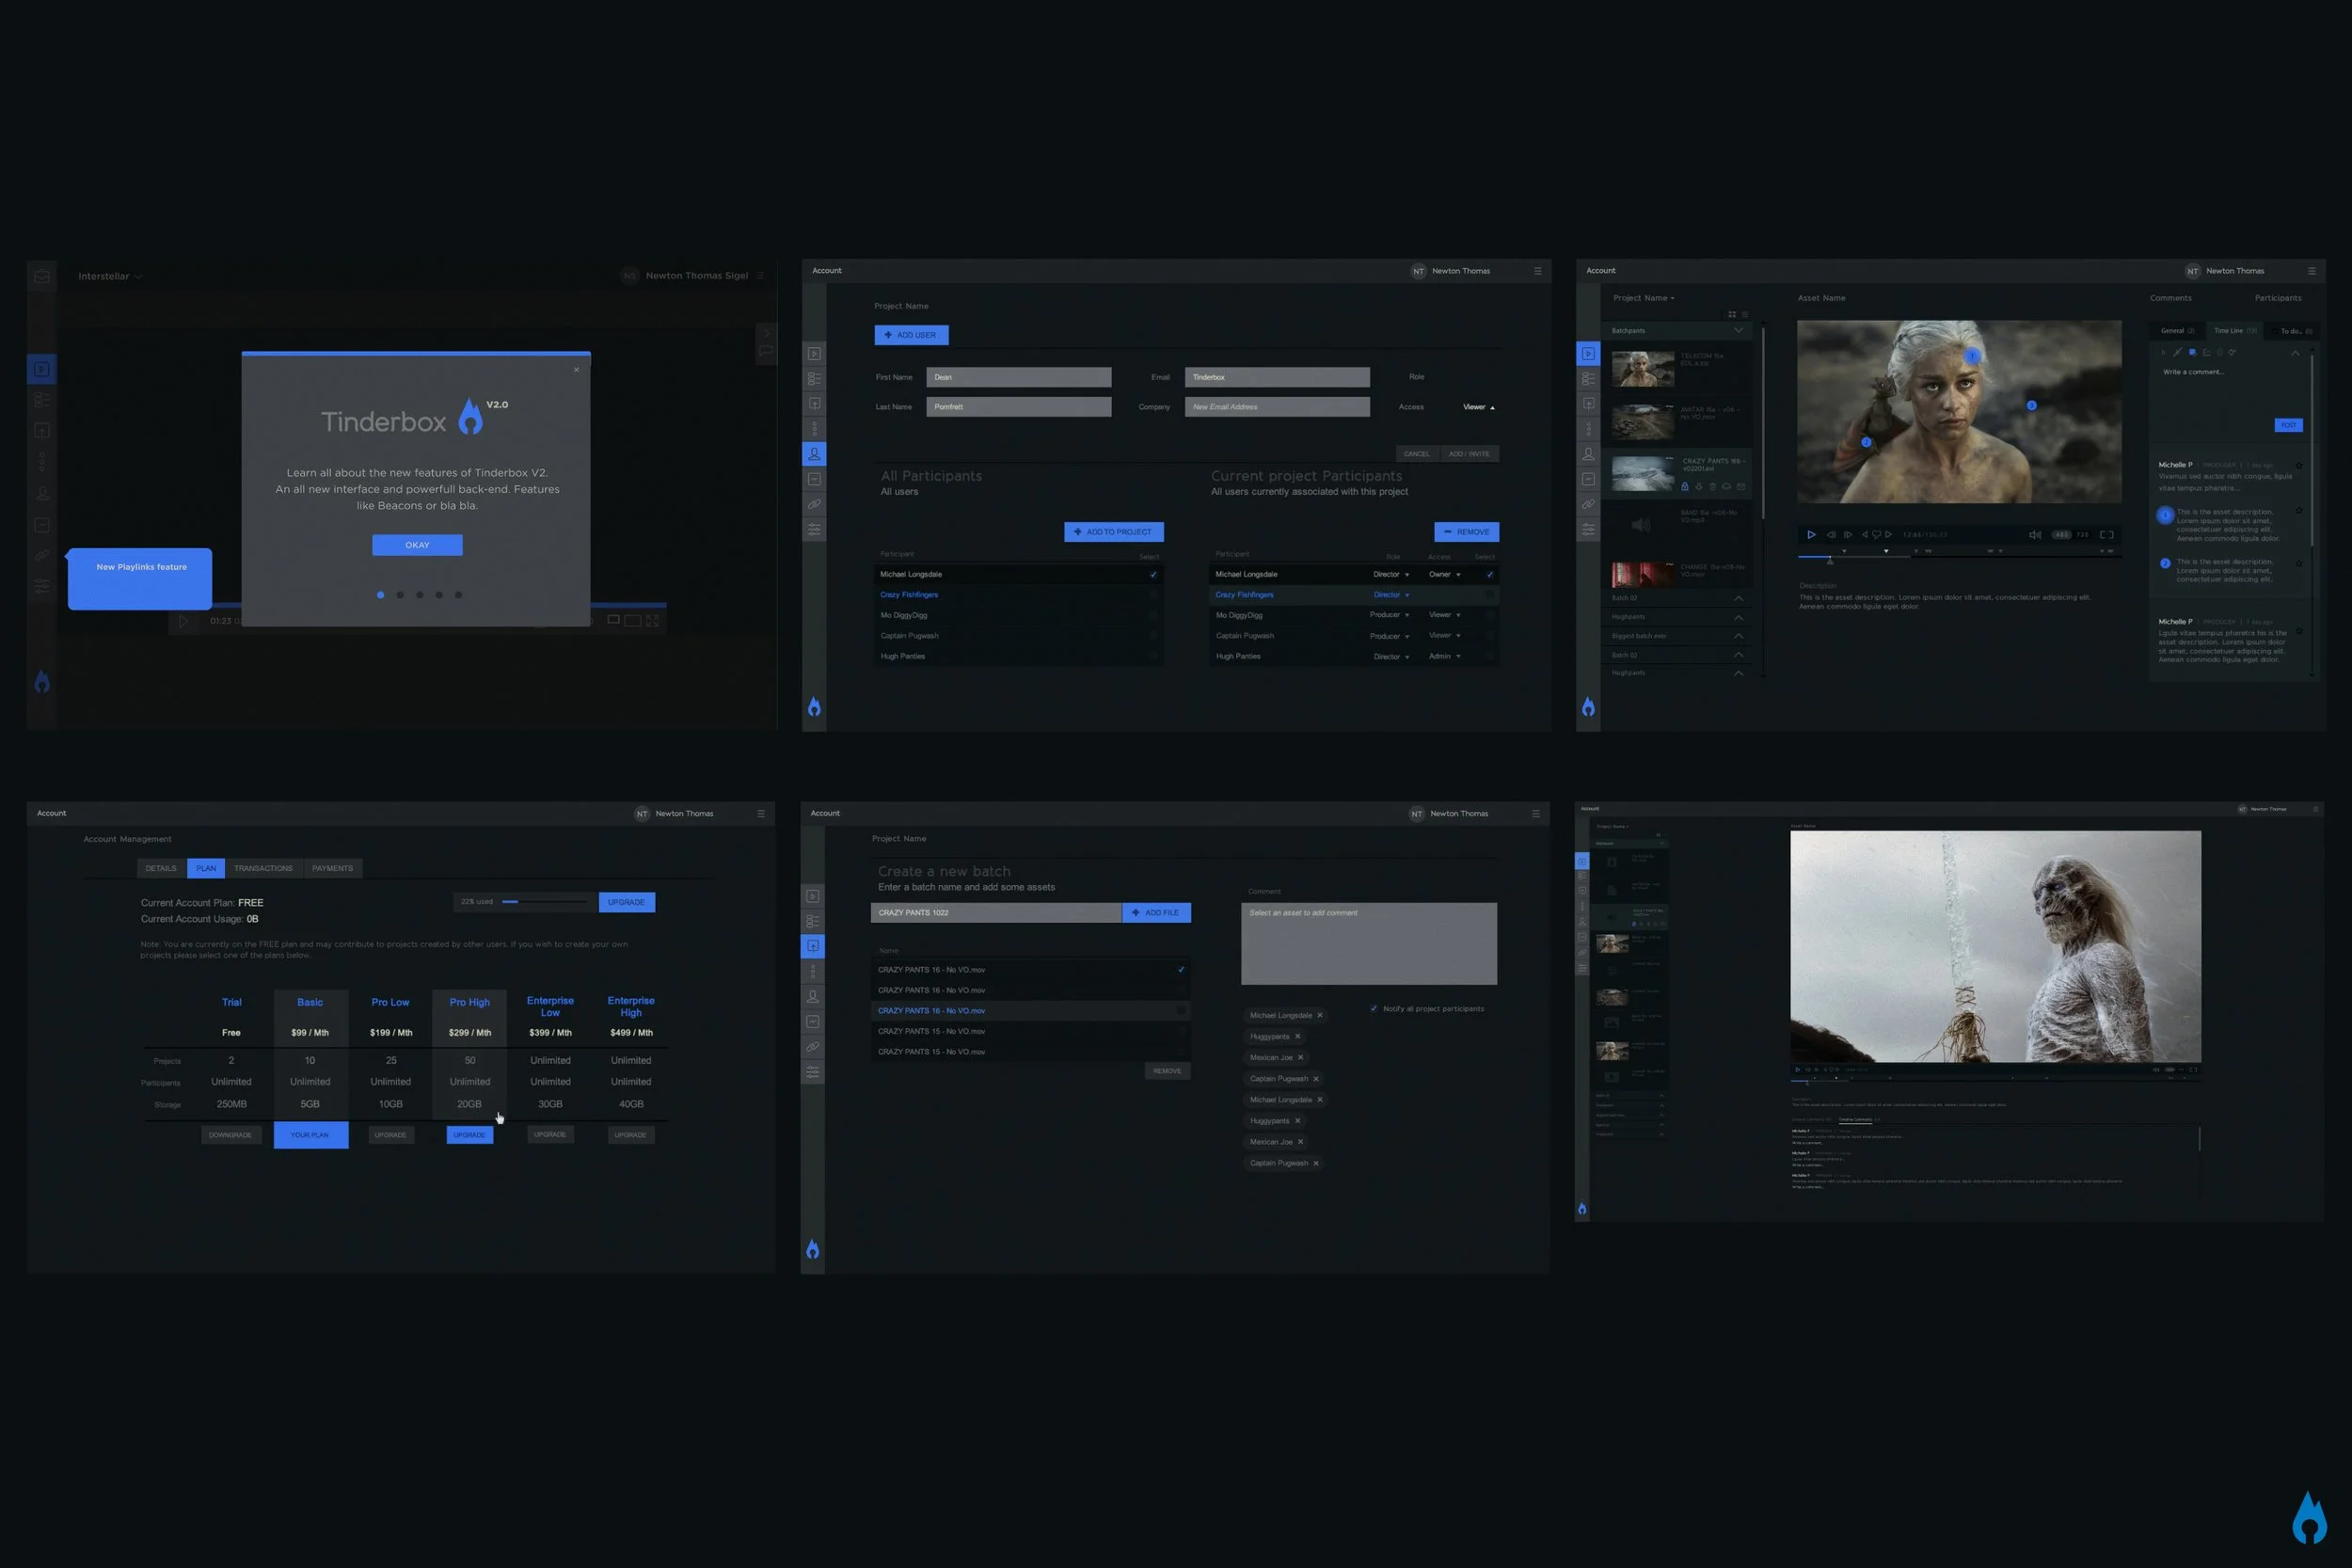This screenshot has height=1568, width=2352.
Task: Toggle Notify all project participants checkbox
Action: click(1374, 1009)
